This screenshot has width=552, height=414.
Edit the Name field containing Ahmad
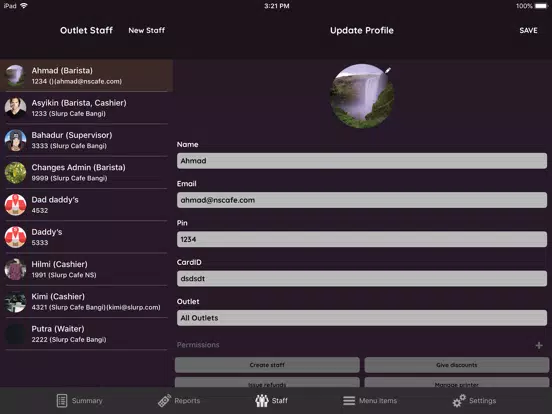click(362, 161)
